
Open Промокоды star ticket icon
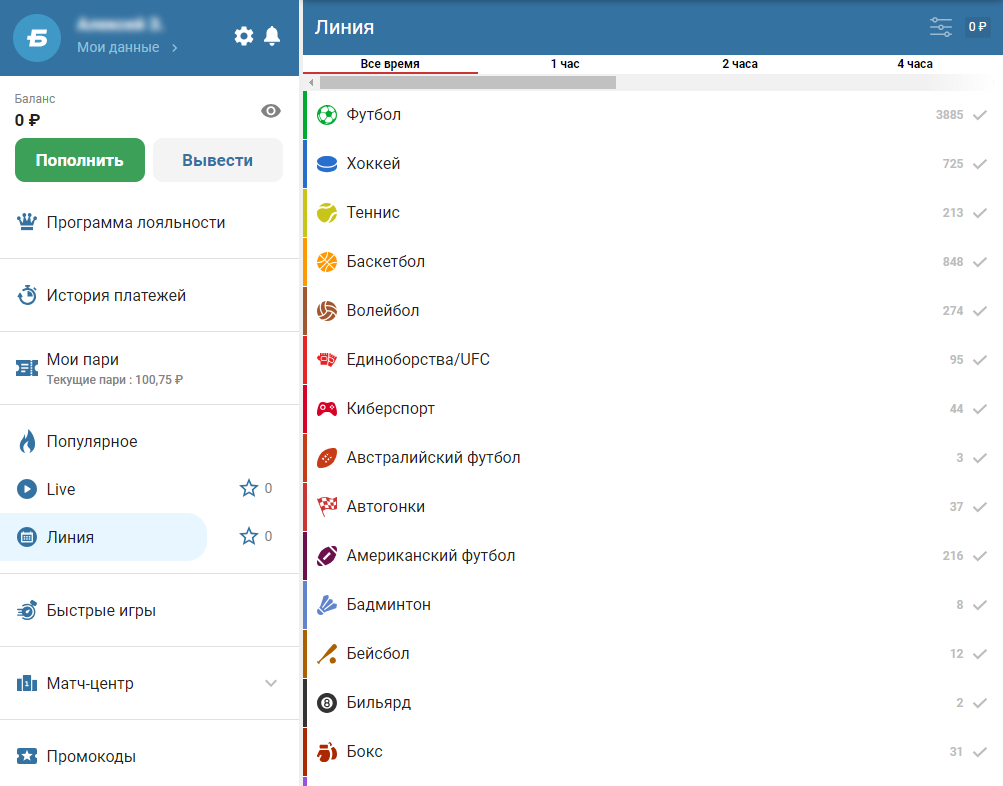[27, 756]
